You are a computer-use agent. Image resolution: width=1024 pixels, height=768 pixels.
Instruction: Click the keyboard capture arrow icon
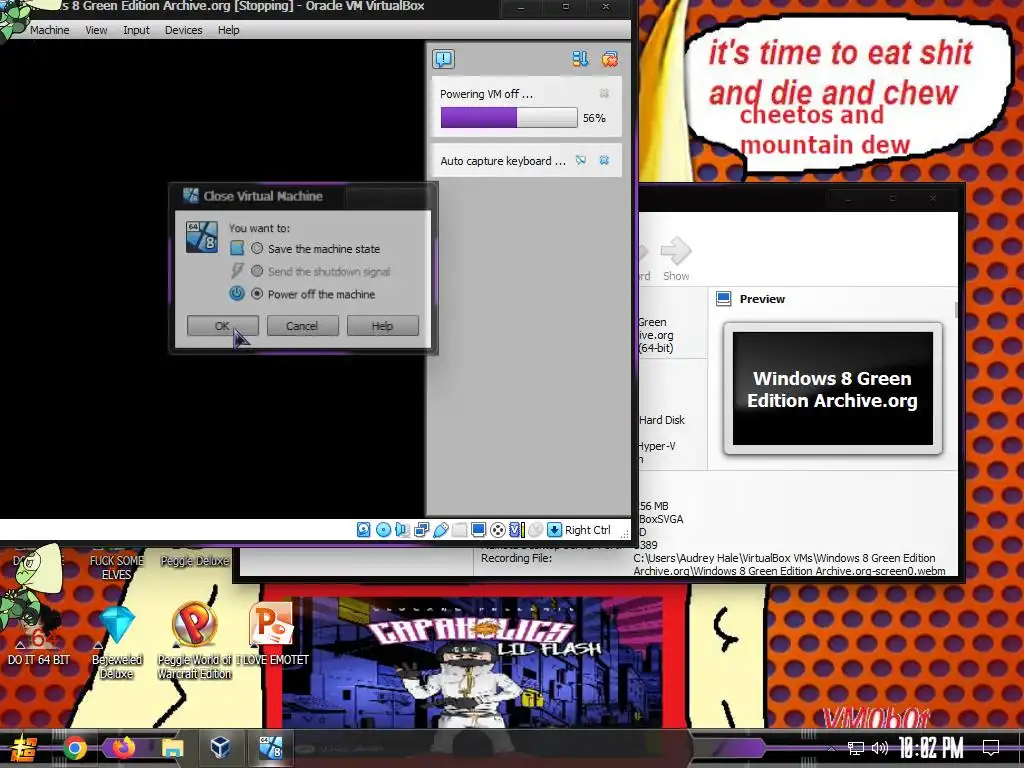[x=554, y=530]
